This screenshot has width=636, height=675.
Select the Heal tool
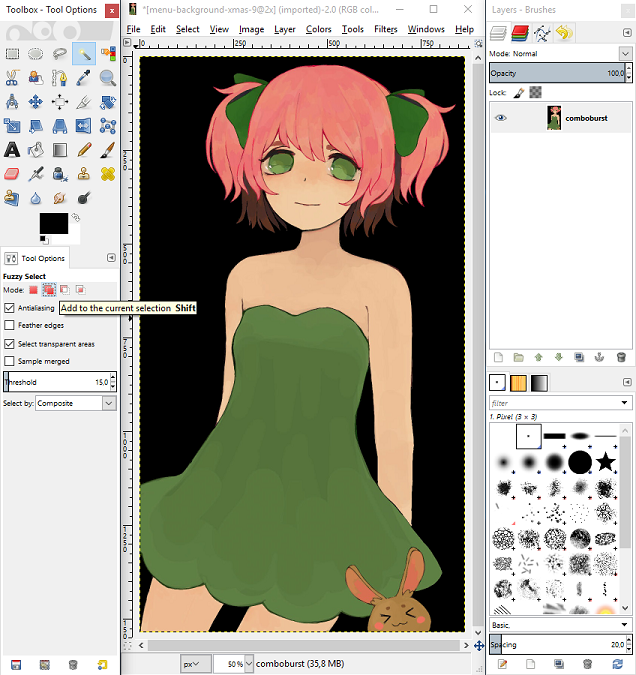(108, 174)
